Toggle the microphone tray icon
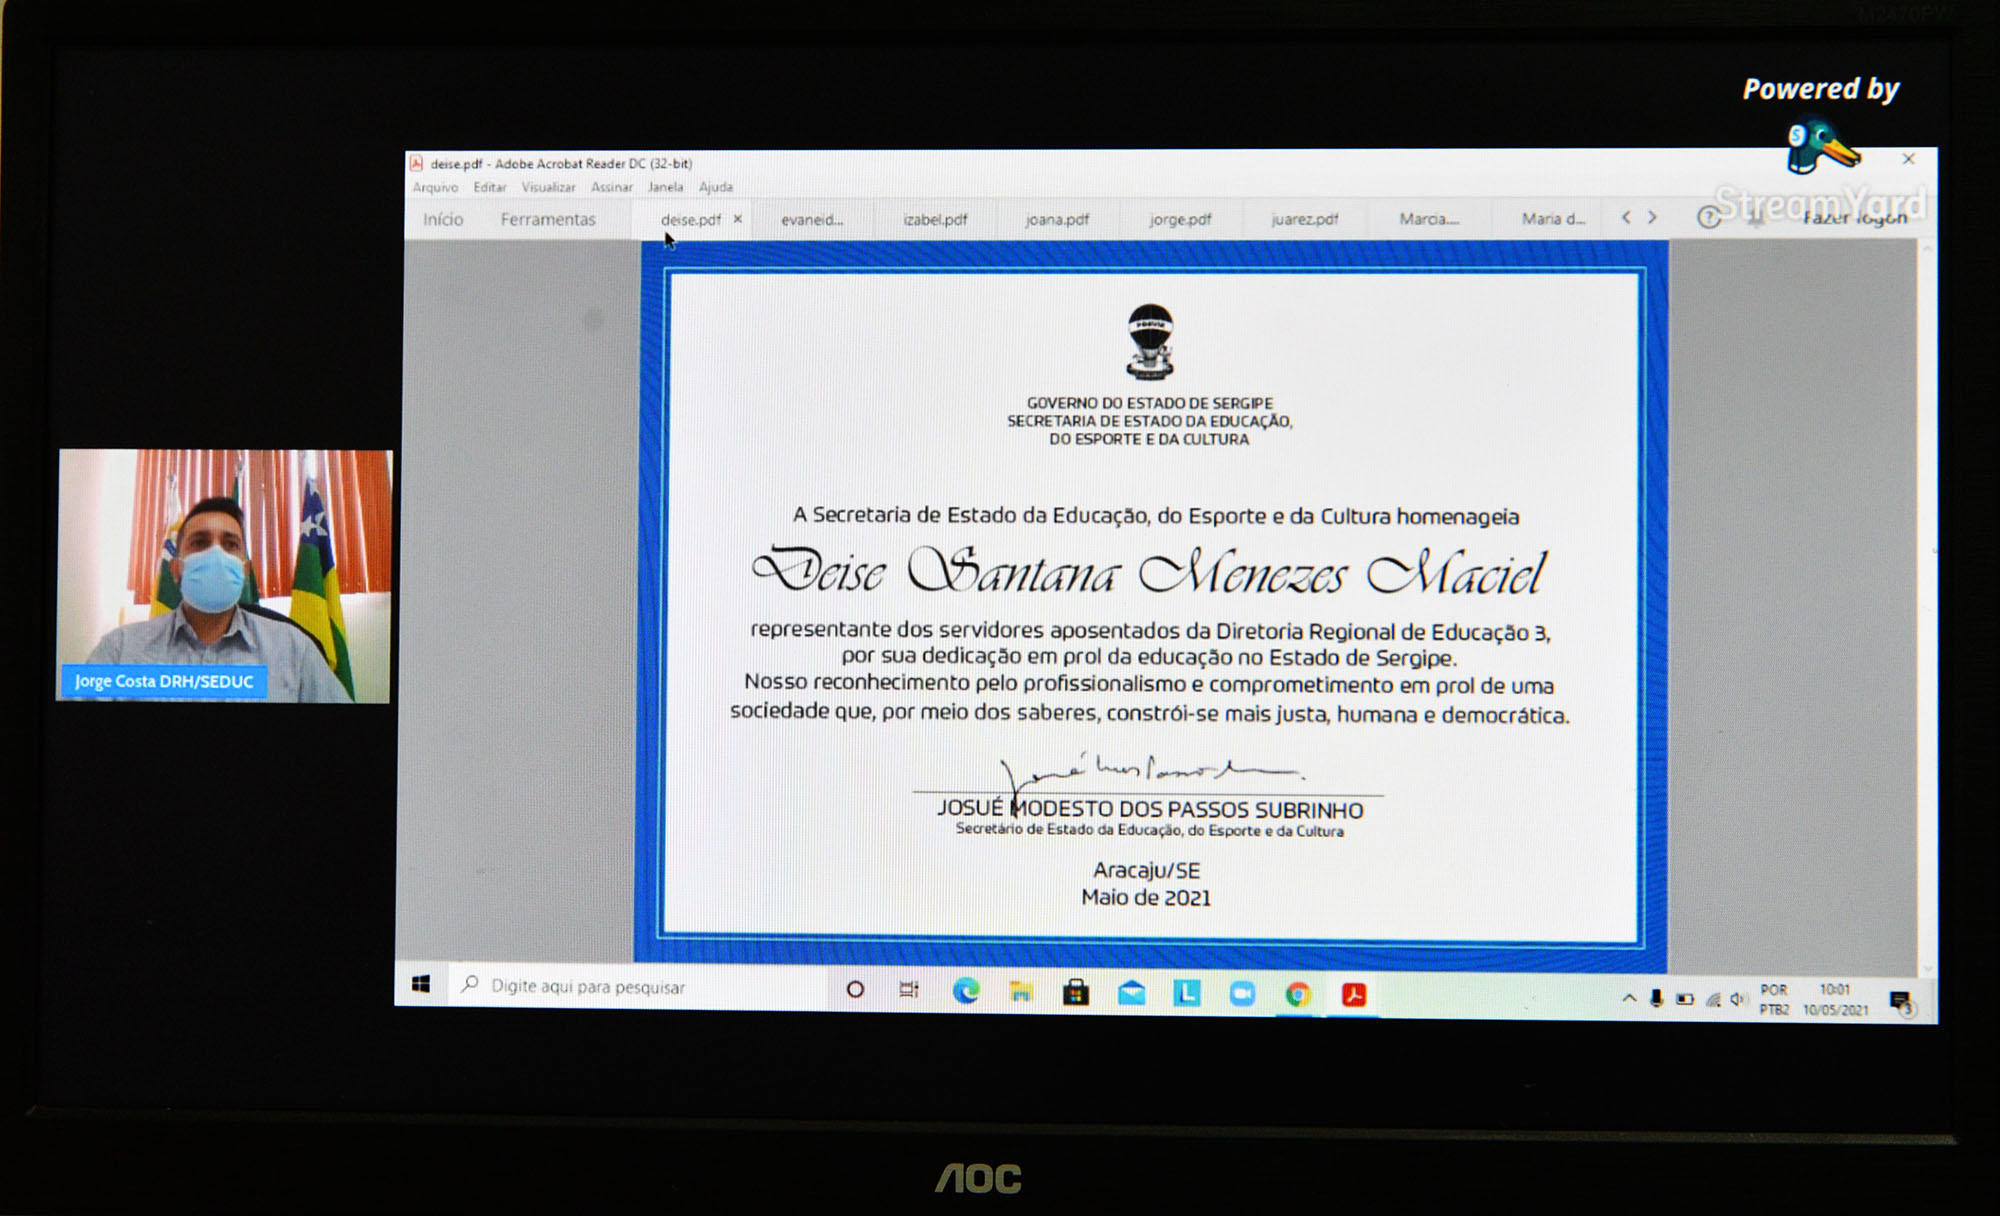Image resolution: width=2000 pixels, height=1216 pixels. 1657,998
